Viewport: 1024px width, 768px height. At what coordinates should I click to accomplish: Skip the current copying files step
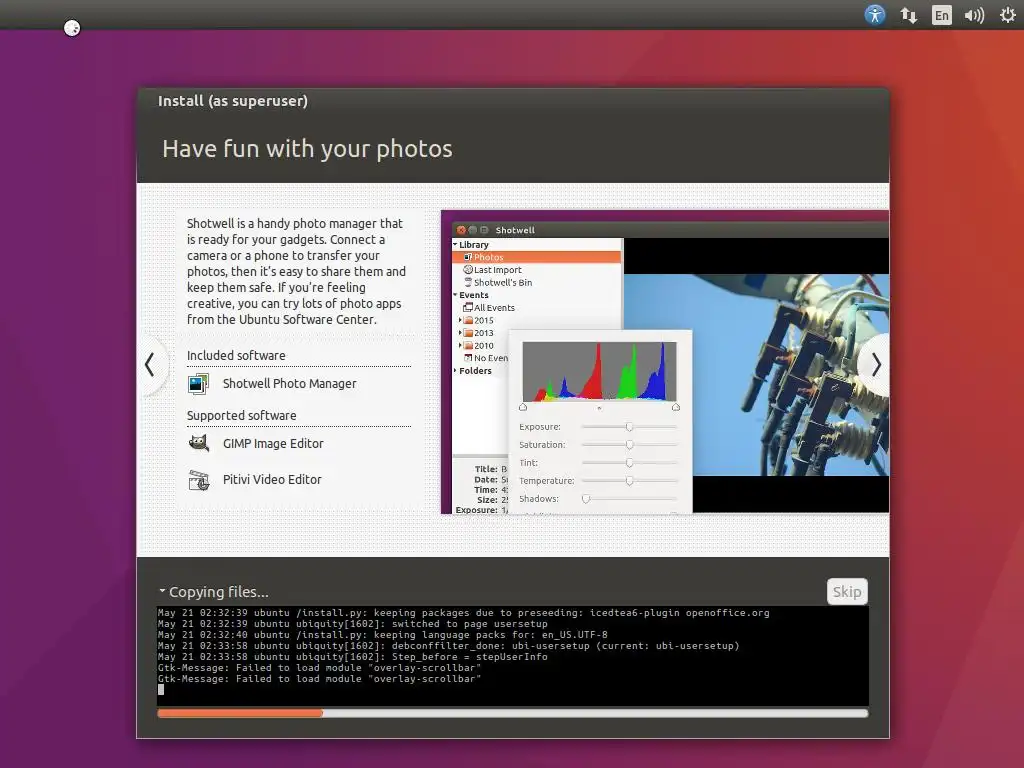tap(847, 592)
